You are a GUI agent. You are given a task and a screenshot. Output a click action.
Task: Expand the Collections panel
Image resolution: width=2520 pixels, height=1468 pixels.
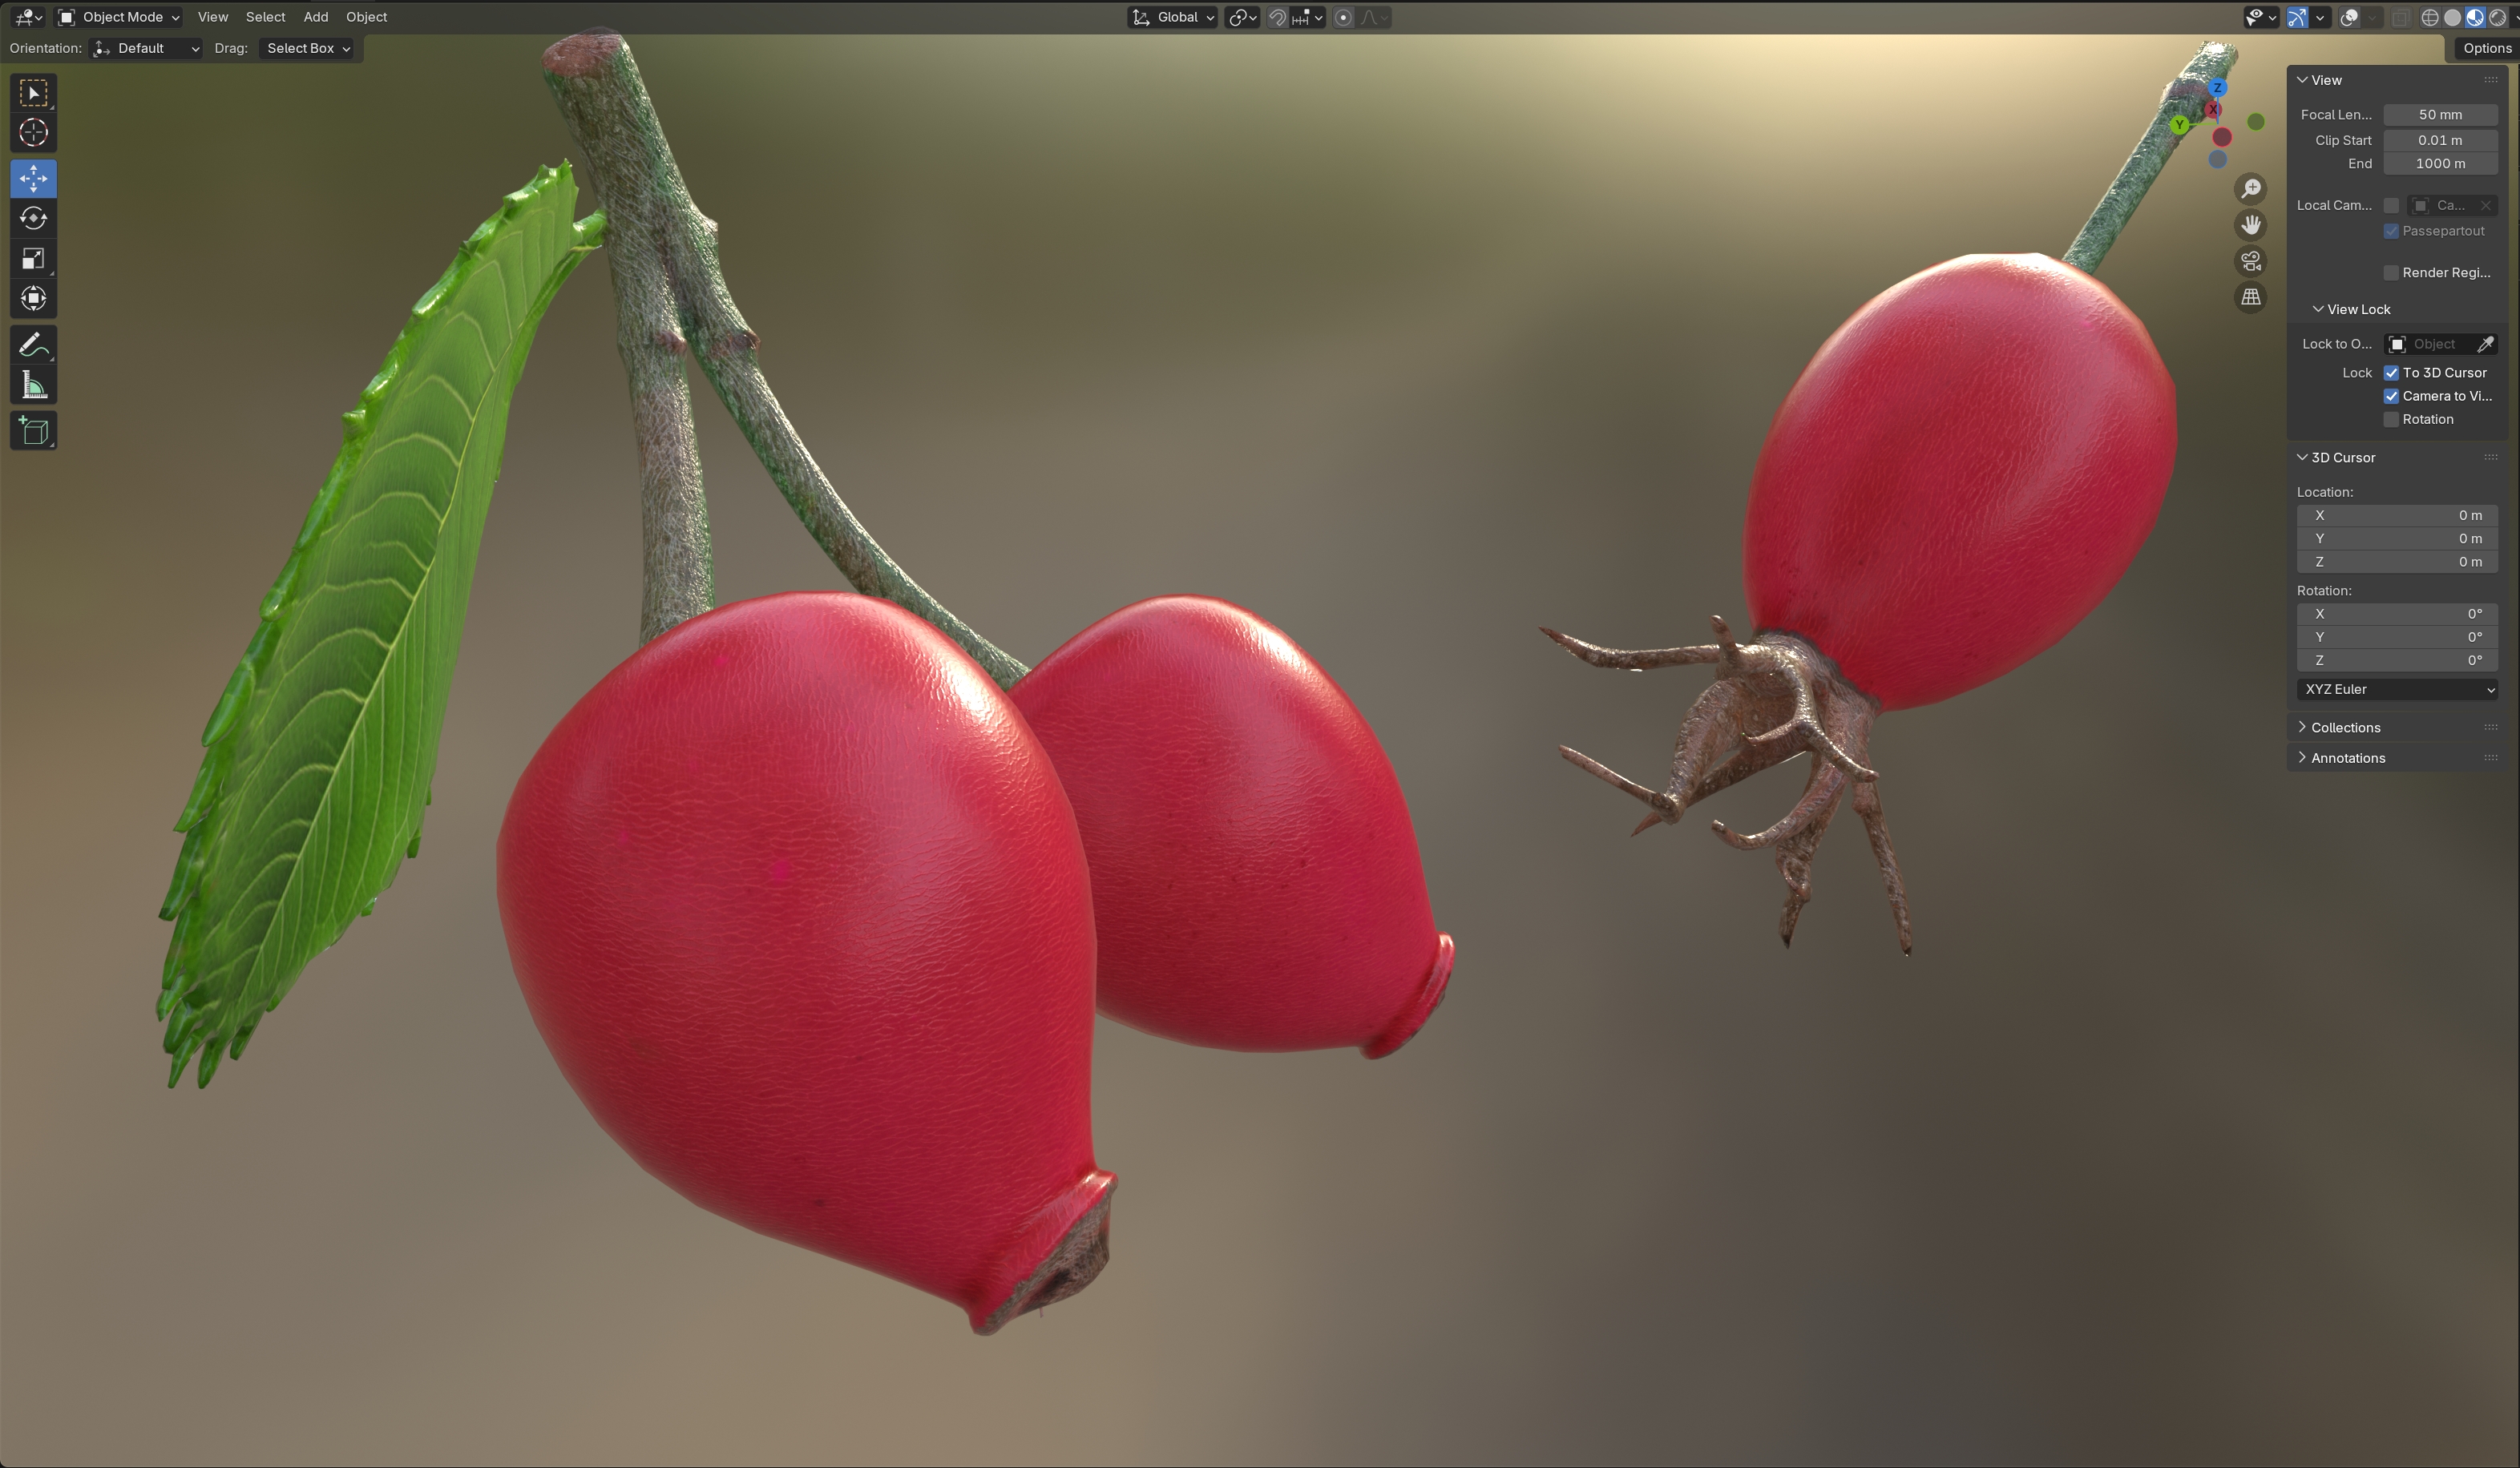2344,727
